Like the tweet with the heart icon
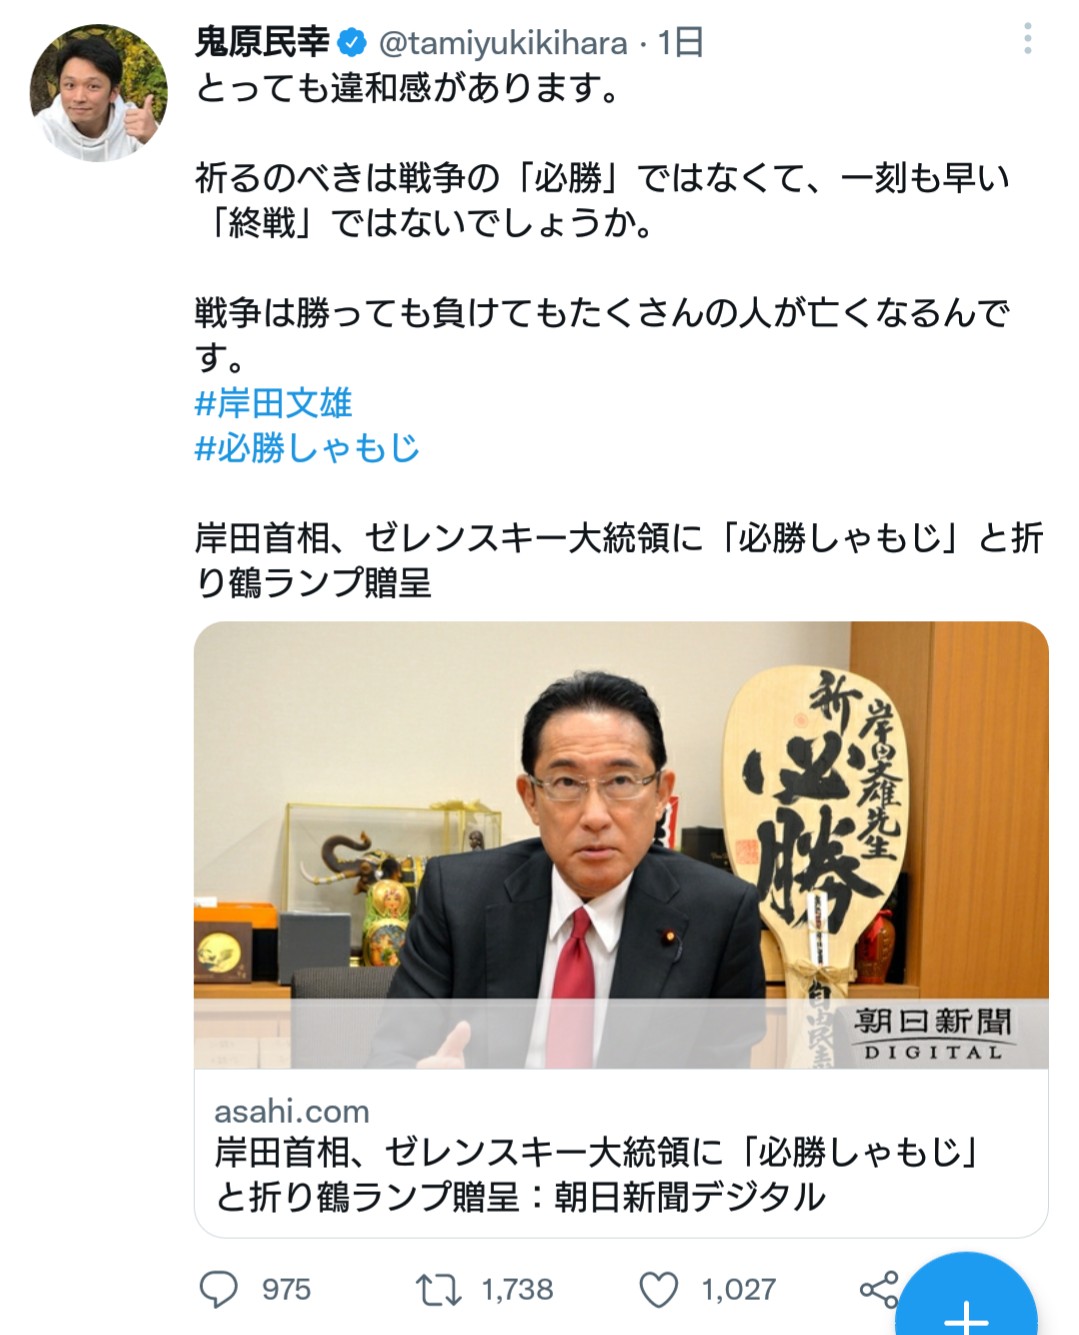This screenshot has width=1079, height=1335. pos(659,1289)
